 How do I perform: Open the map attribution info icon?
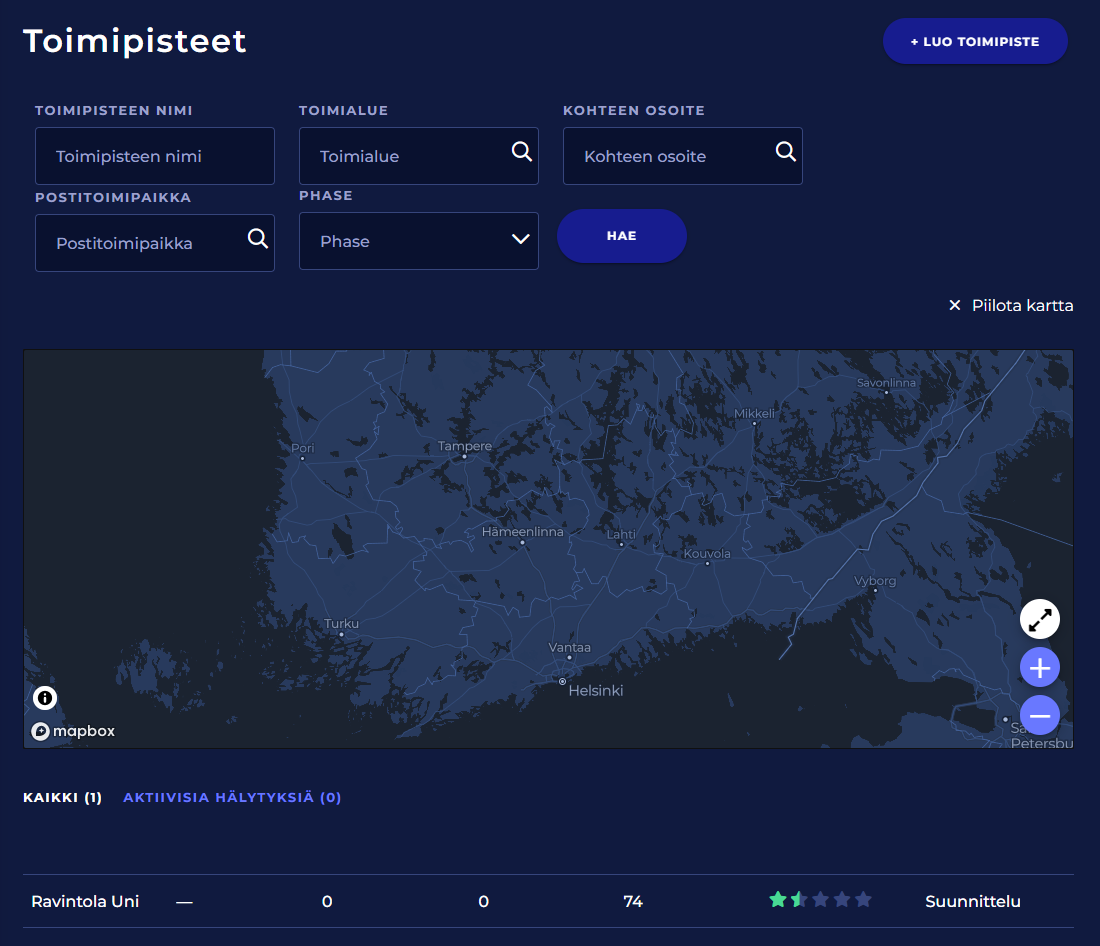(x=45, y=698)
